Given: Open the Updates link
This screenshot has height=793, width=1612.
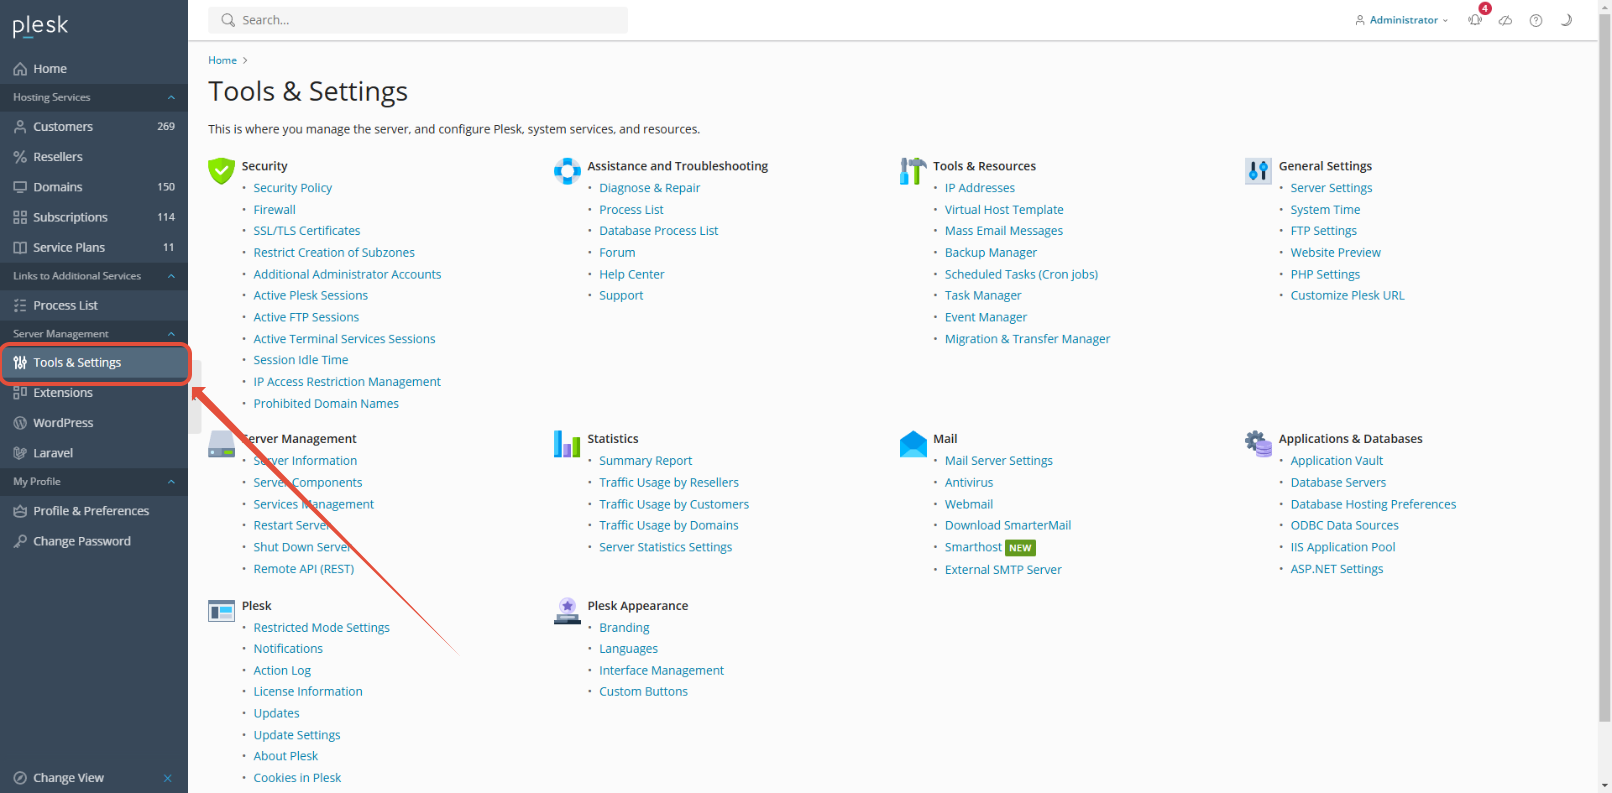Looking at the screenshot, I should tap(276, 714).
